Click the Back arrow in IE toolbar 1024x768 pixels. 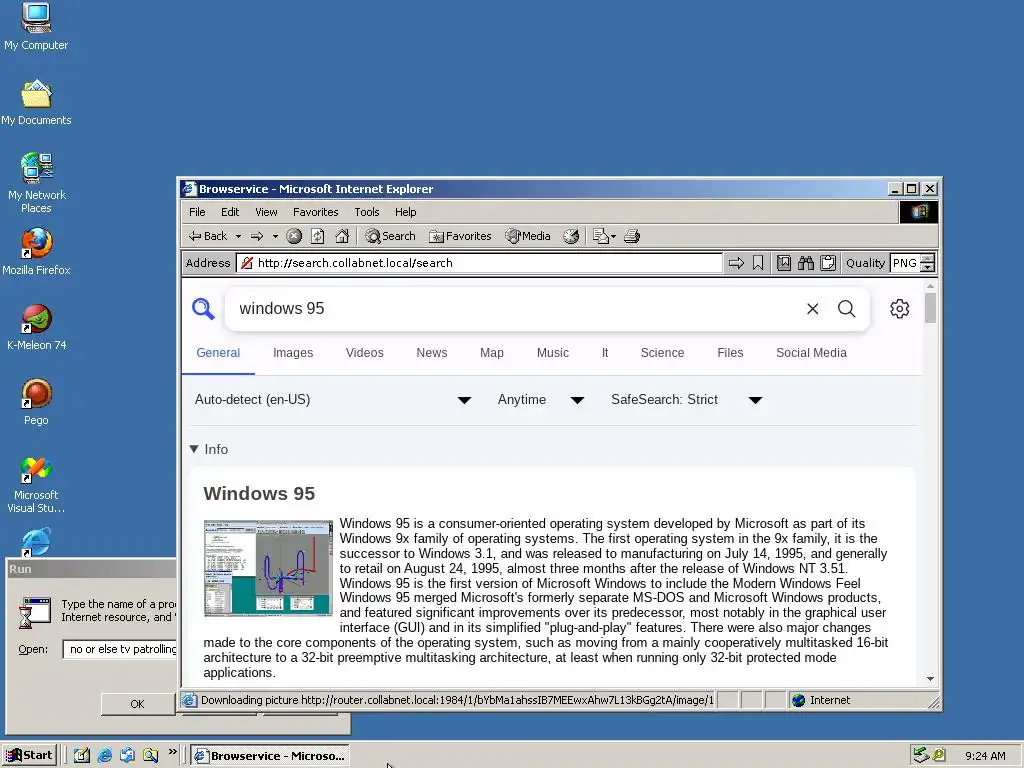coord(208,236)
